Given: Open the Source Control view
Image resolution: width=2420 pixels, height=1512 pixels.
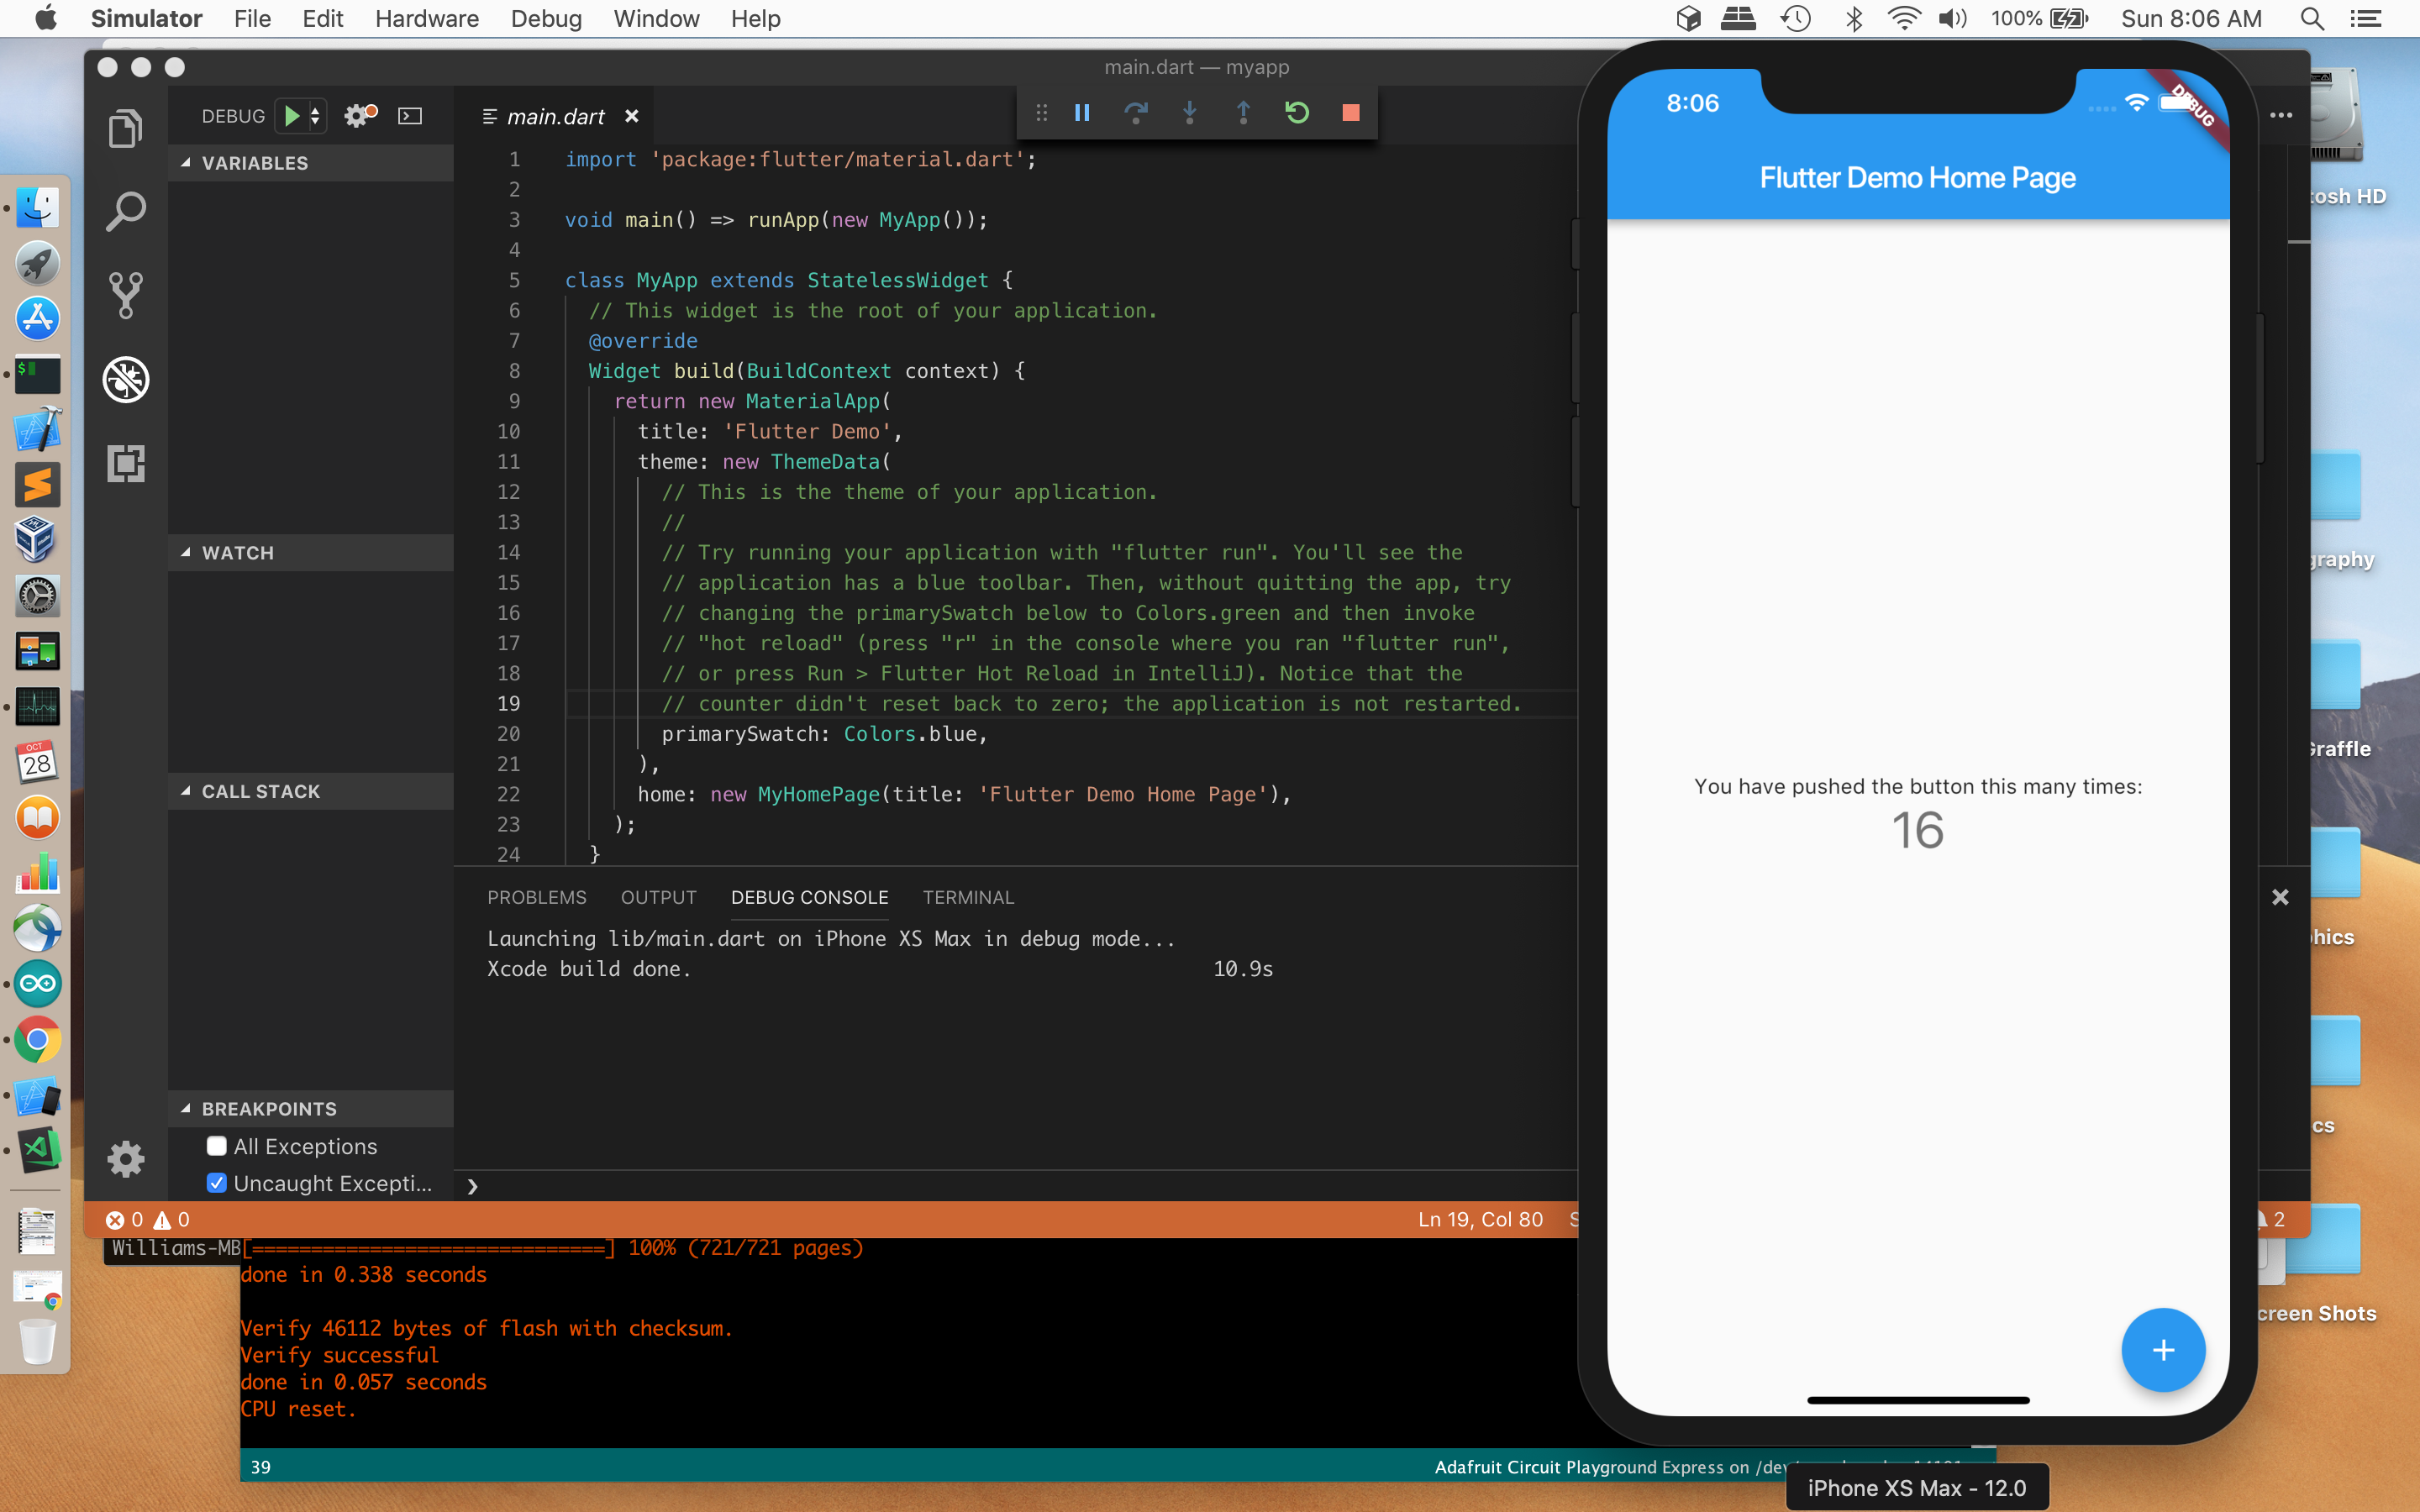Looking at the screenshot, I should coord(125,295).
